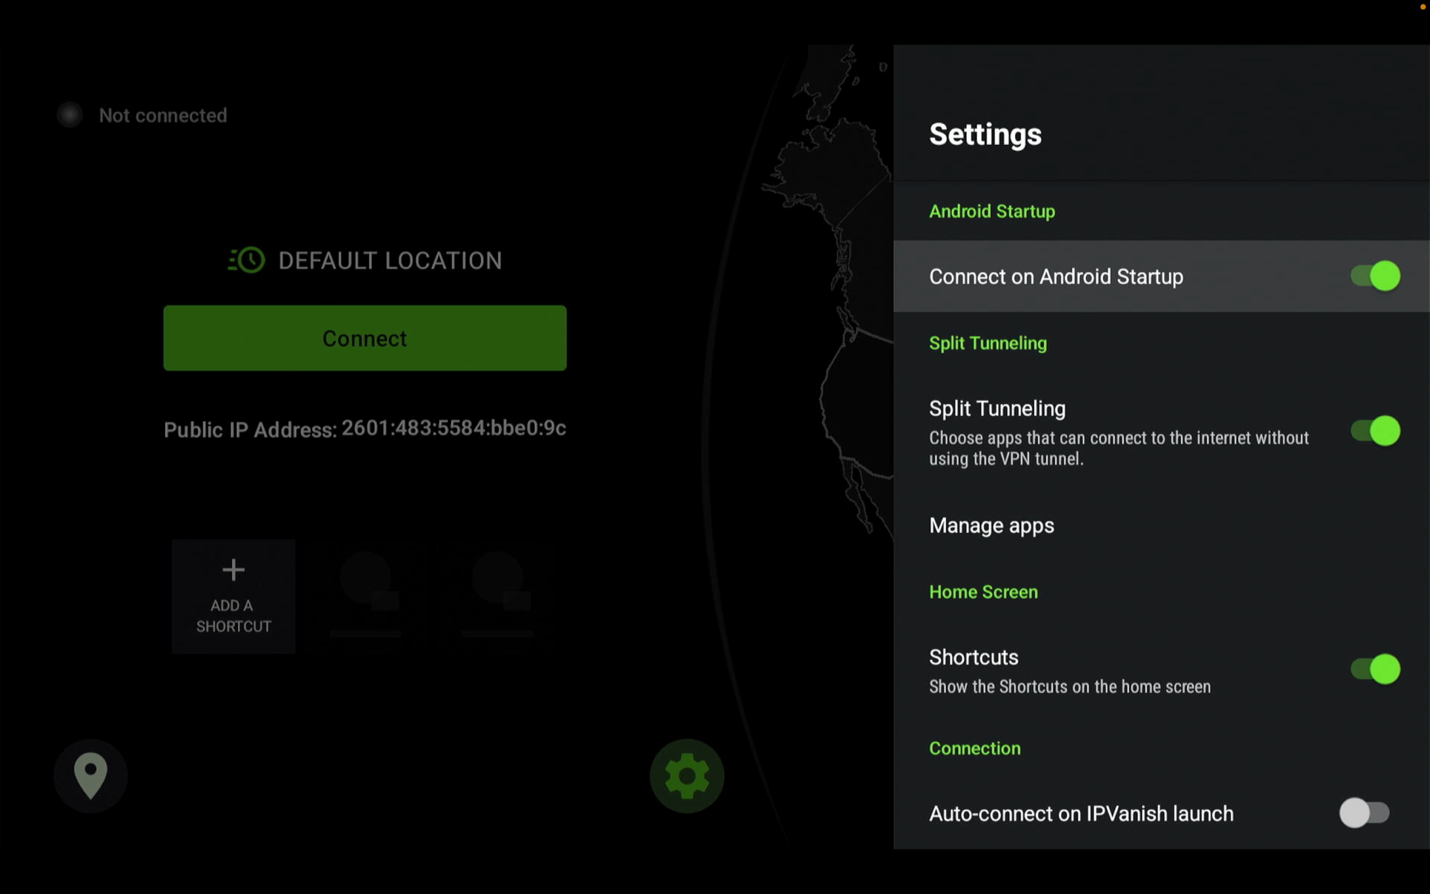The image size is (1430, 894).
Task: Click the plus icon to add shortcut
Action: coord(233,570)
